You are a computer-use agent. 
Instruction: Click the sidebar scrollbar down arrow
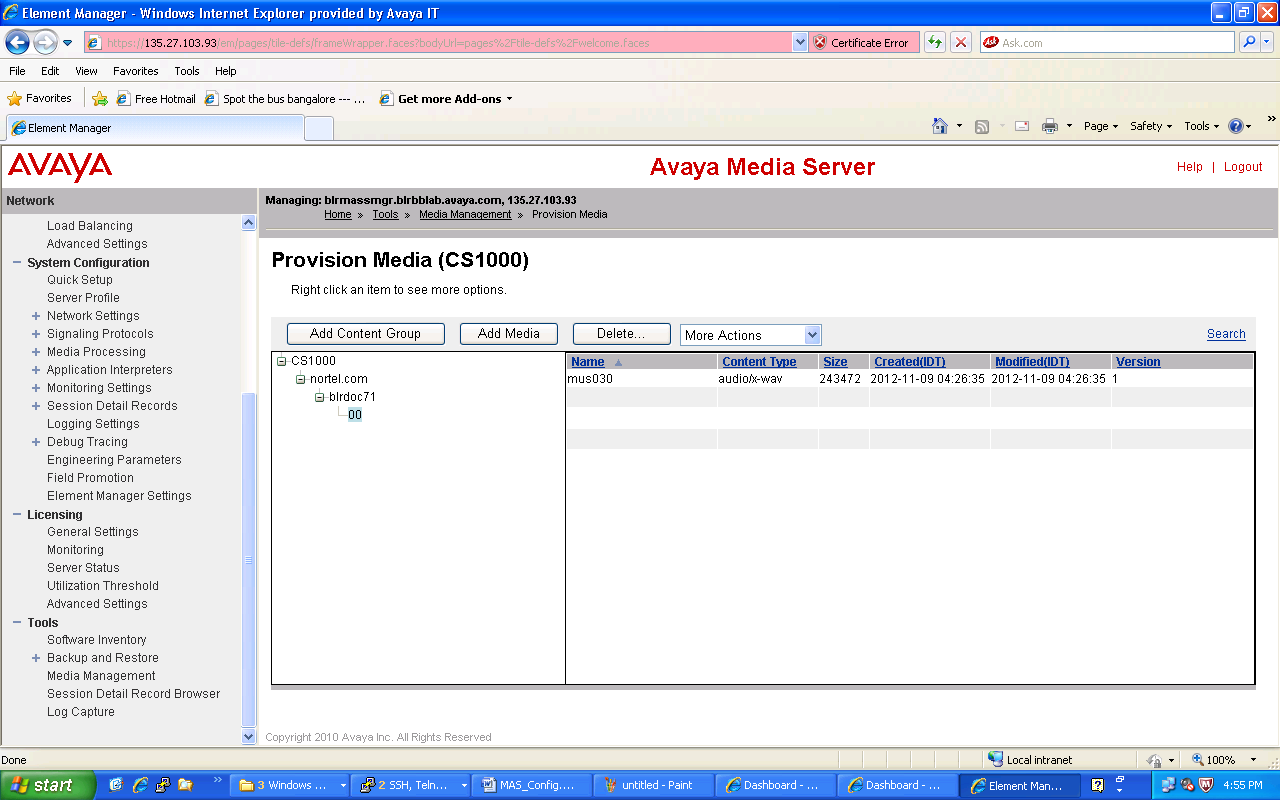(x=249, y=737)
